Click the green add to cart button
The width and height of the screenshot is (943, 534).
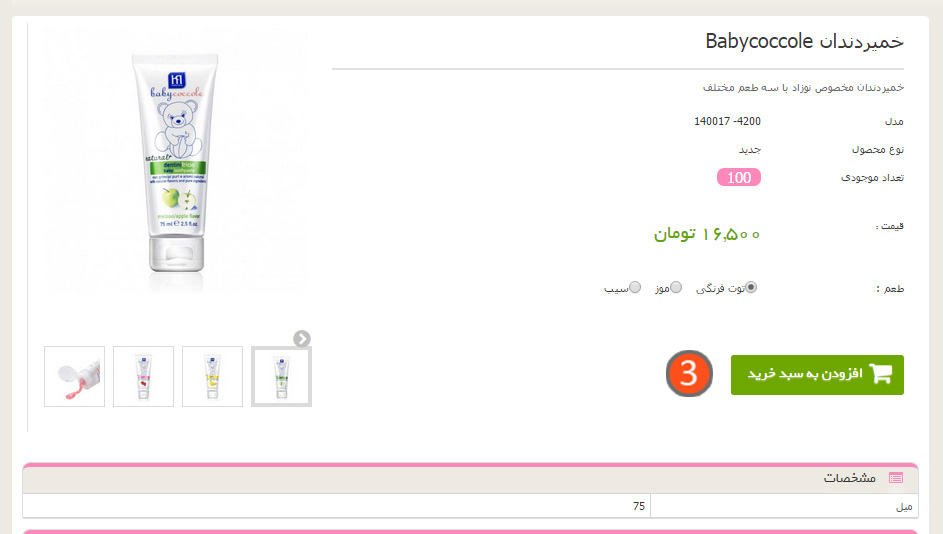coord(817,375)
